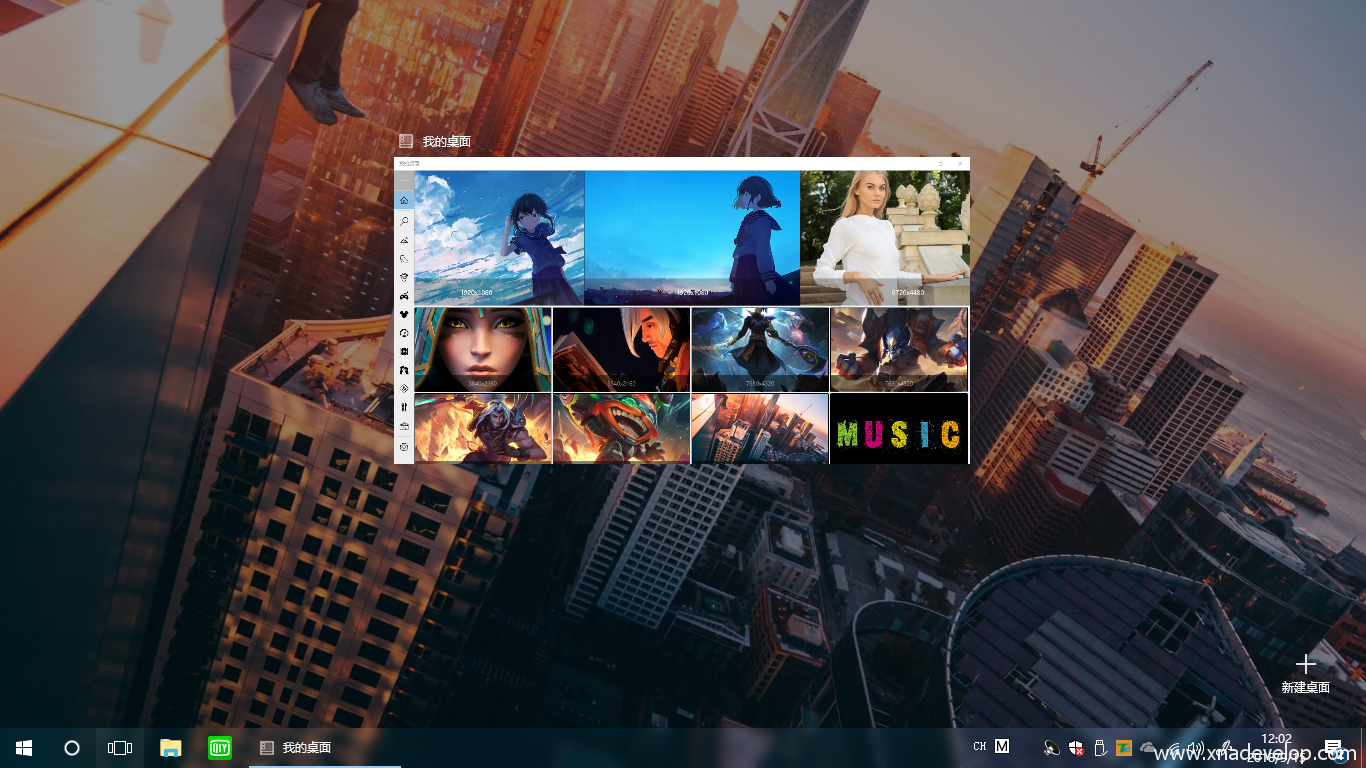This screenshot has height=768, width=1366.
Task: Toggle the Task View button
Action: [120, 747]
